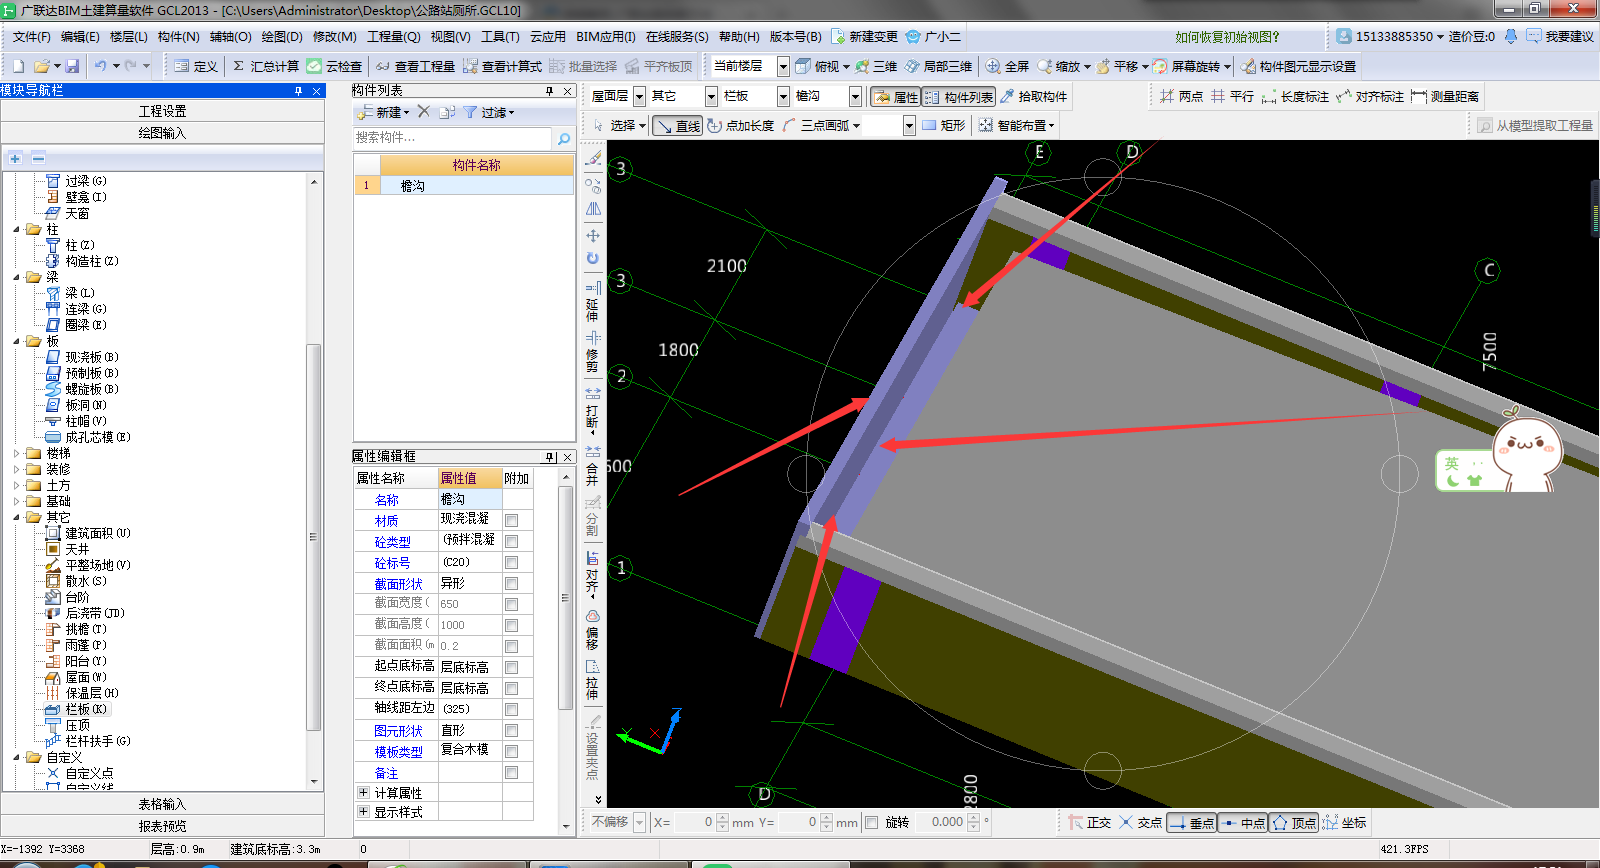Click the 工程设置 navigation button
This screenshot has width=1600, height=868.
pos(162,111)
